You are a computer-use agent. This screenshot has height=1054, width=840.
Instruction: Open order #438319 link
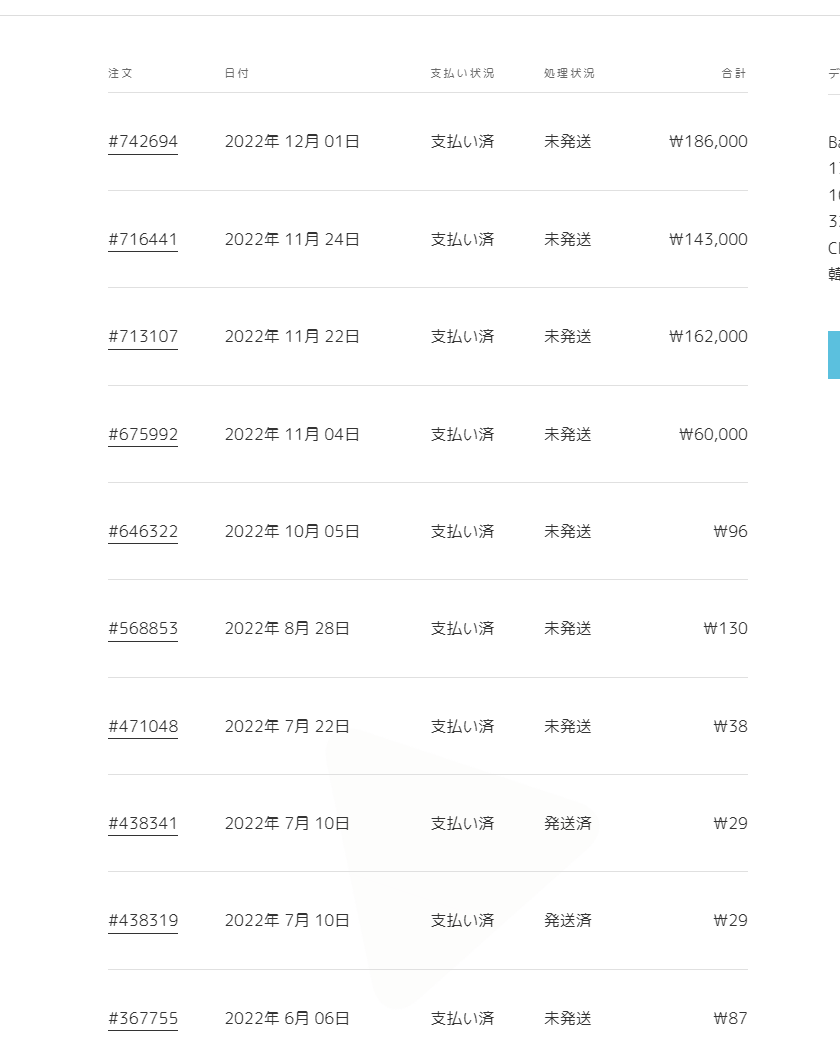click(143, 921)
